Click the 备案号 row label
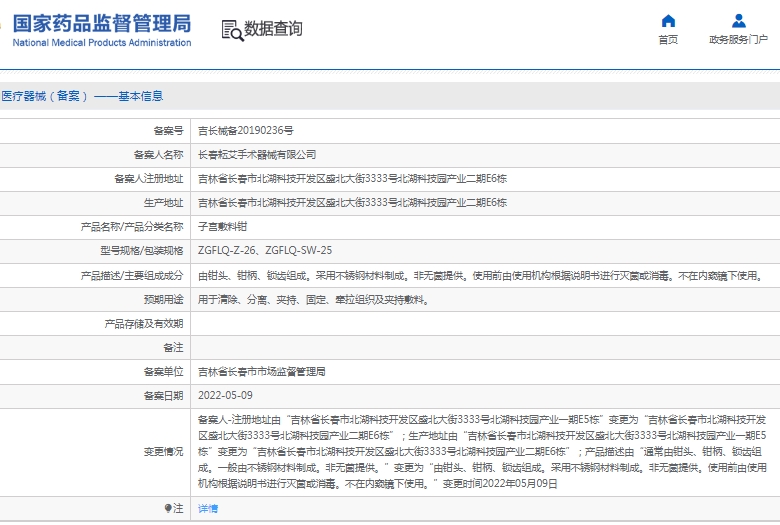 (168, 130)
